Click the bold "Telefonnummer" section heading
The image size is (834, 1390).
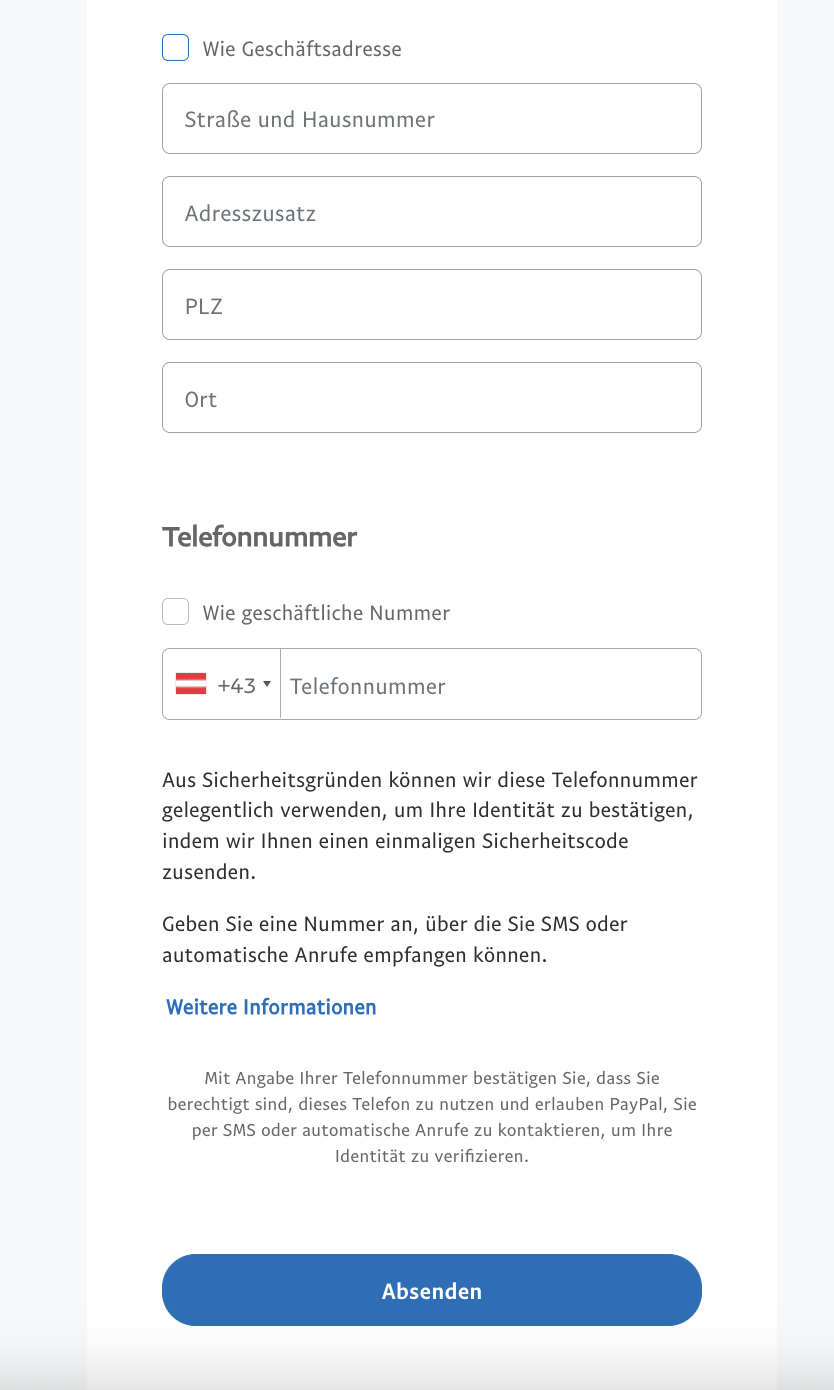tap(259, 537)
